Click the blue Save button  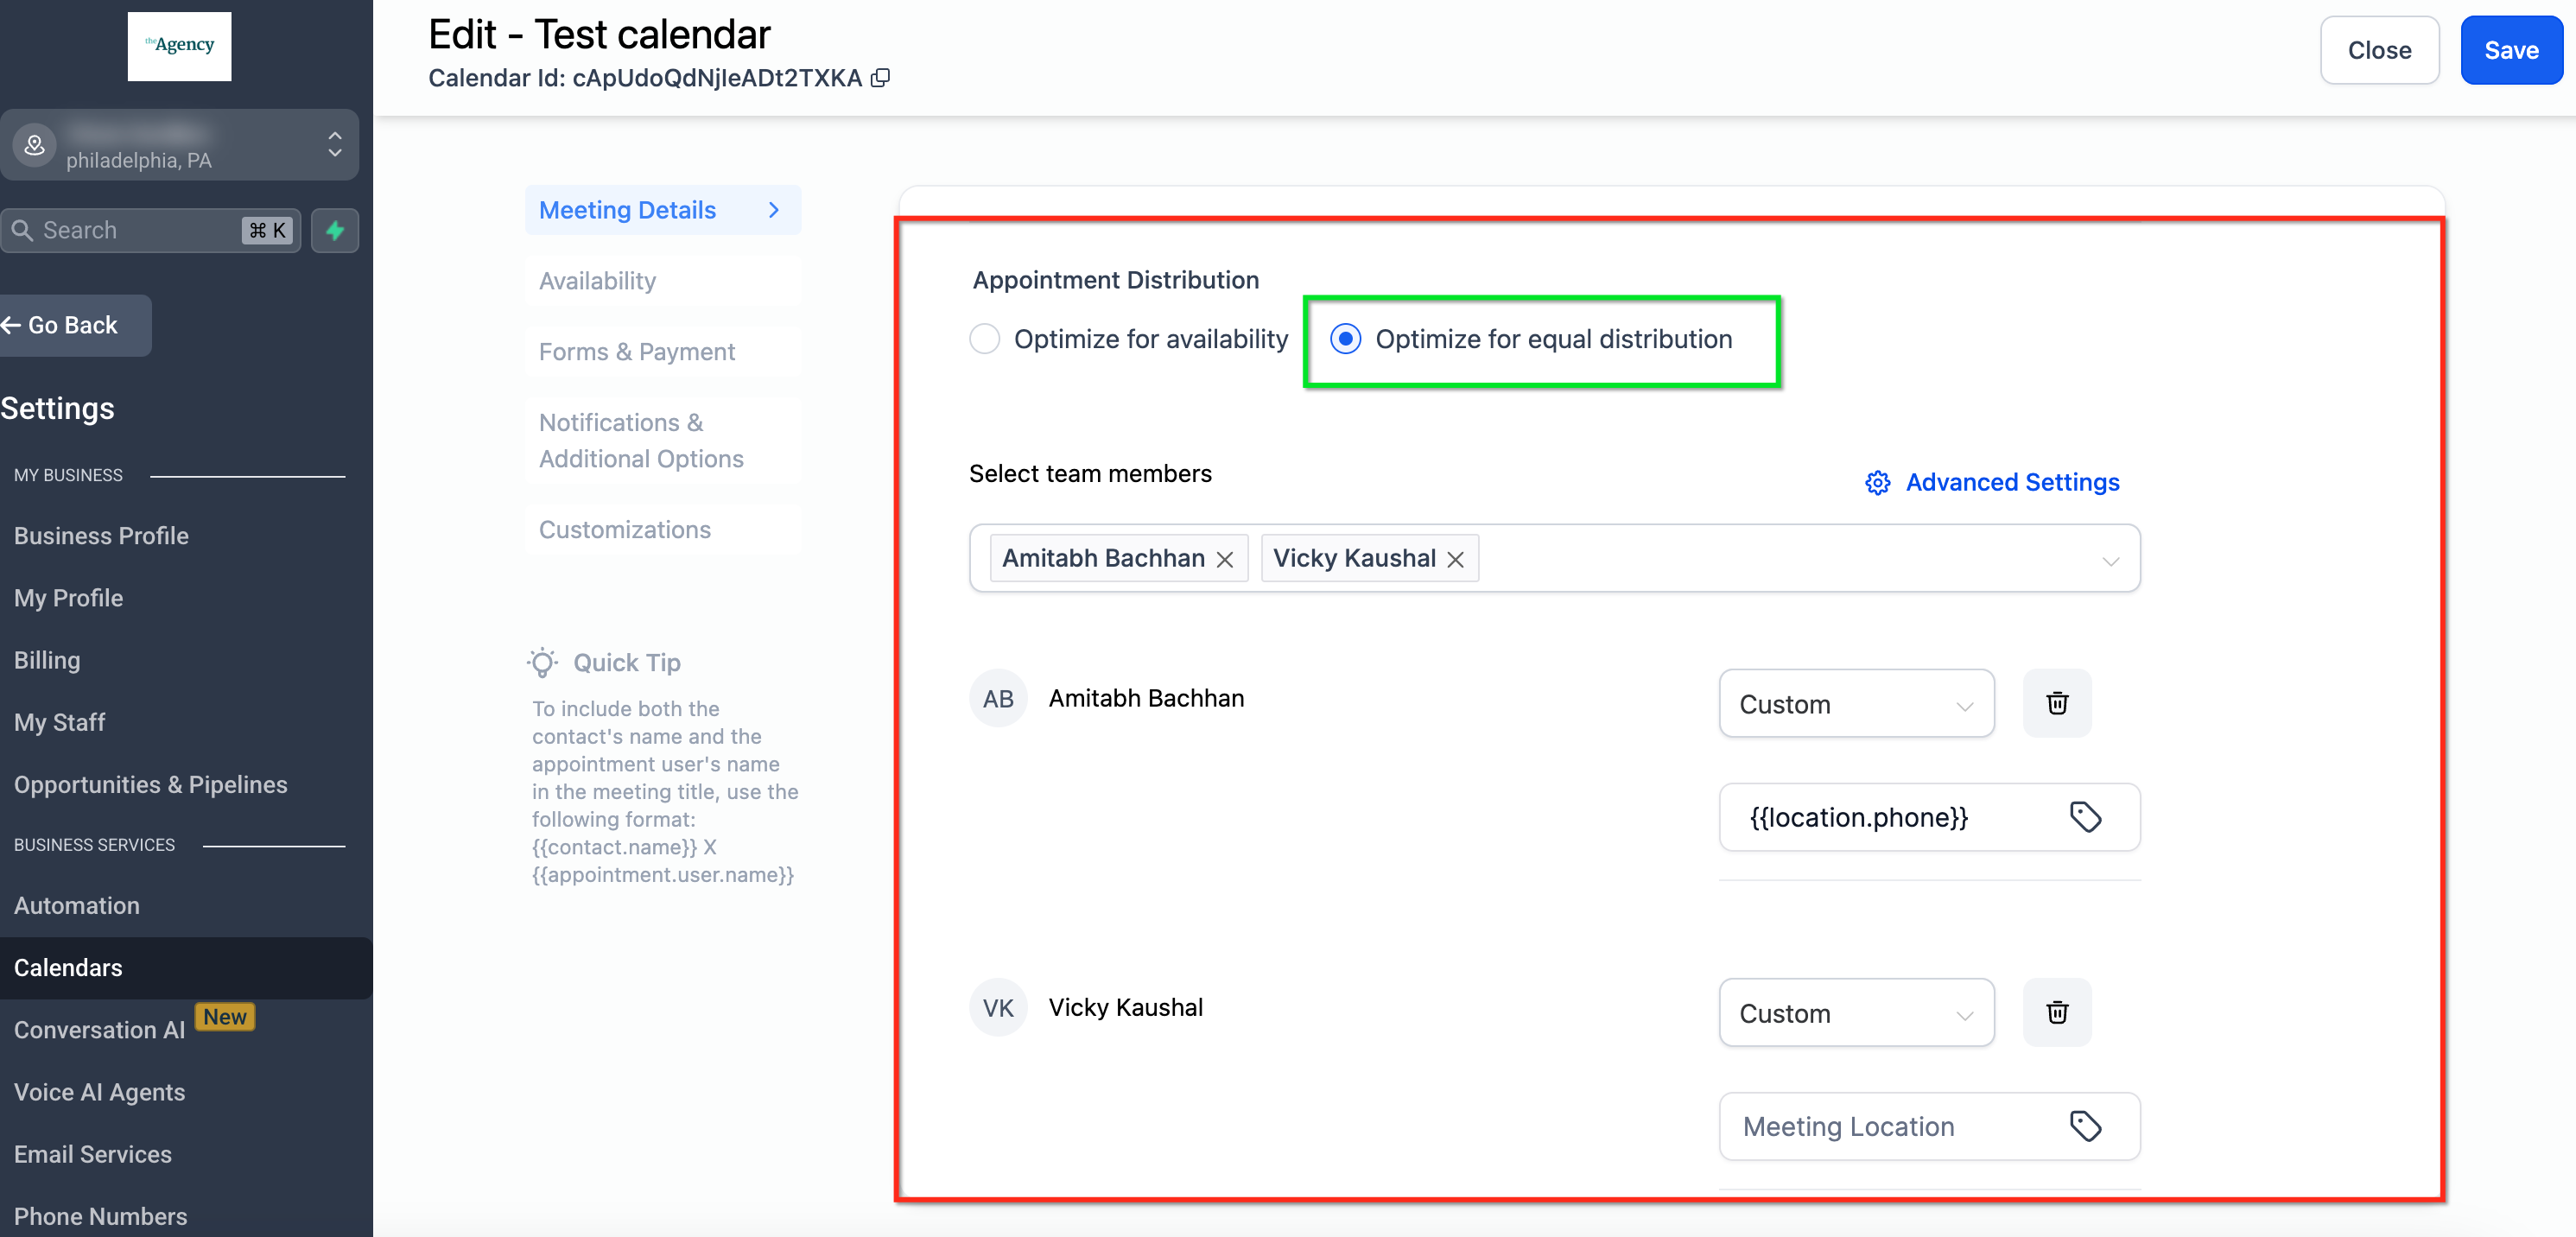2510,50
